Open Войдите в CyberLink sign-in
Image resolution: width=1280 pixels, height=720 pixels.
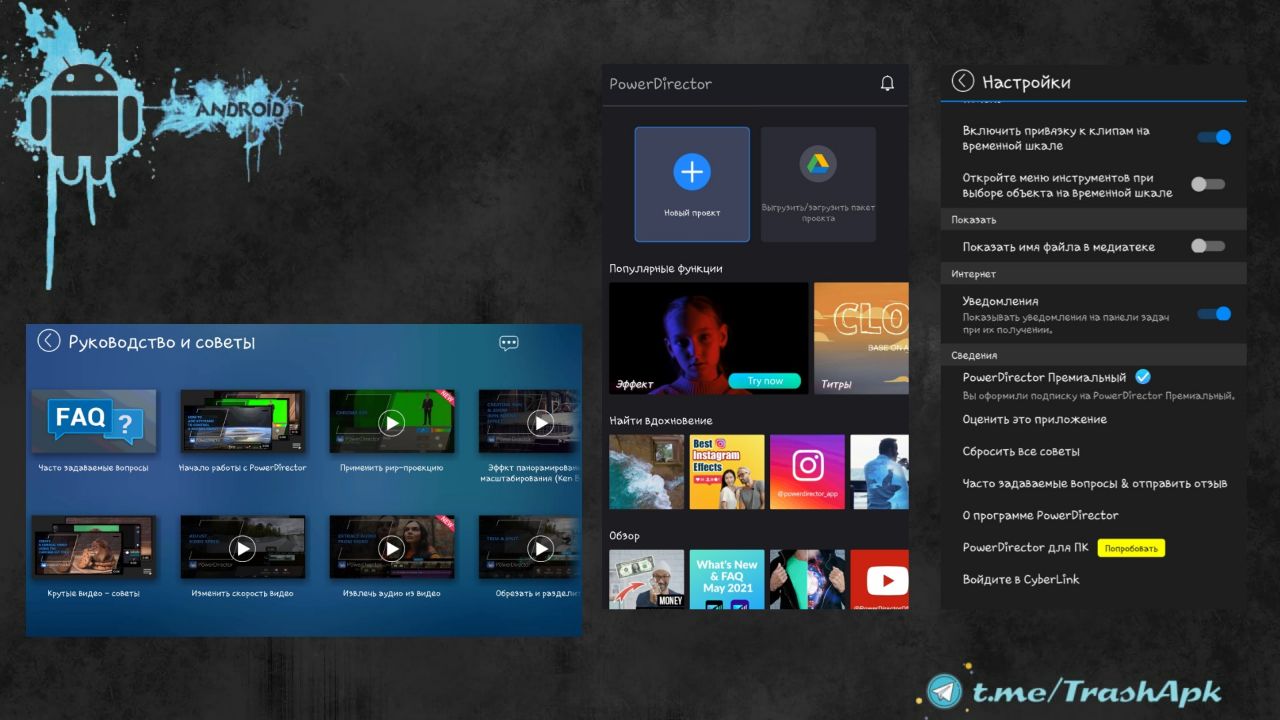coord(1020,580)
